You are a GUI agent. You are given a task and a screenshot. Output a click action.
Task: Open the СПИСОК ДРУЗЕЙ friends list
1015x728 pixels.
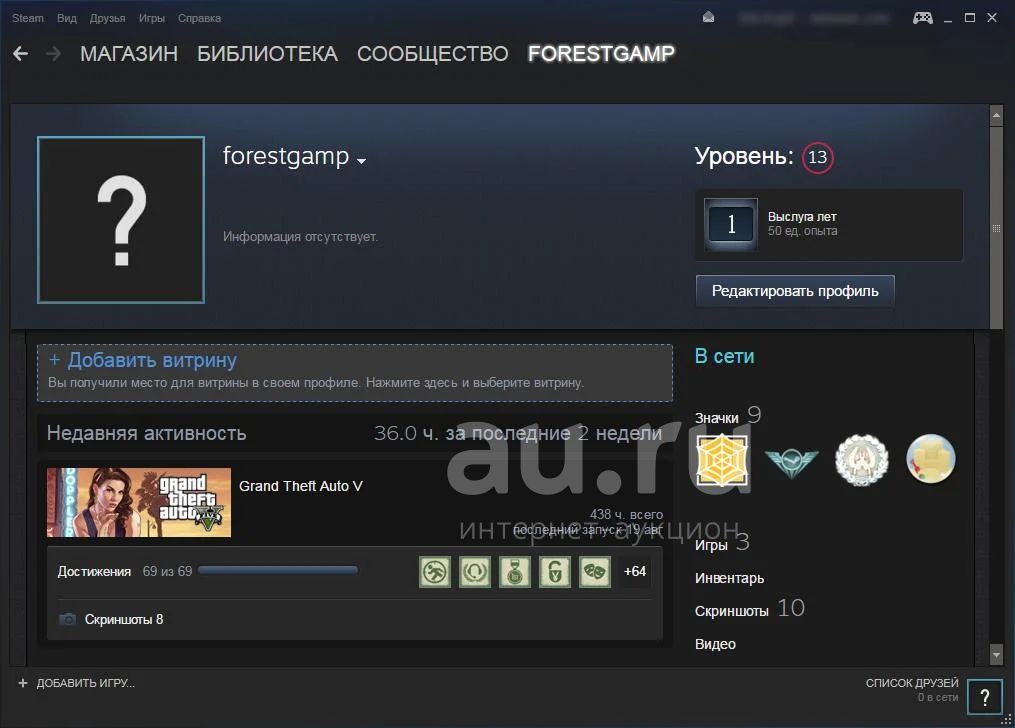(912, 683)
